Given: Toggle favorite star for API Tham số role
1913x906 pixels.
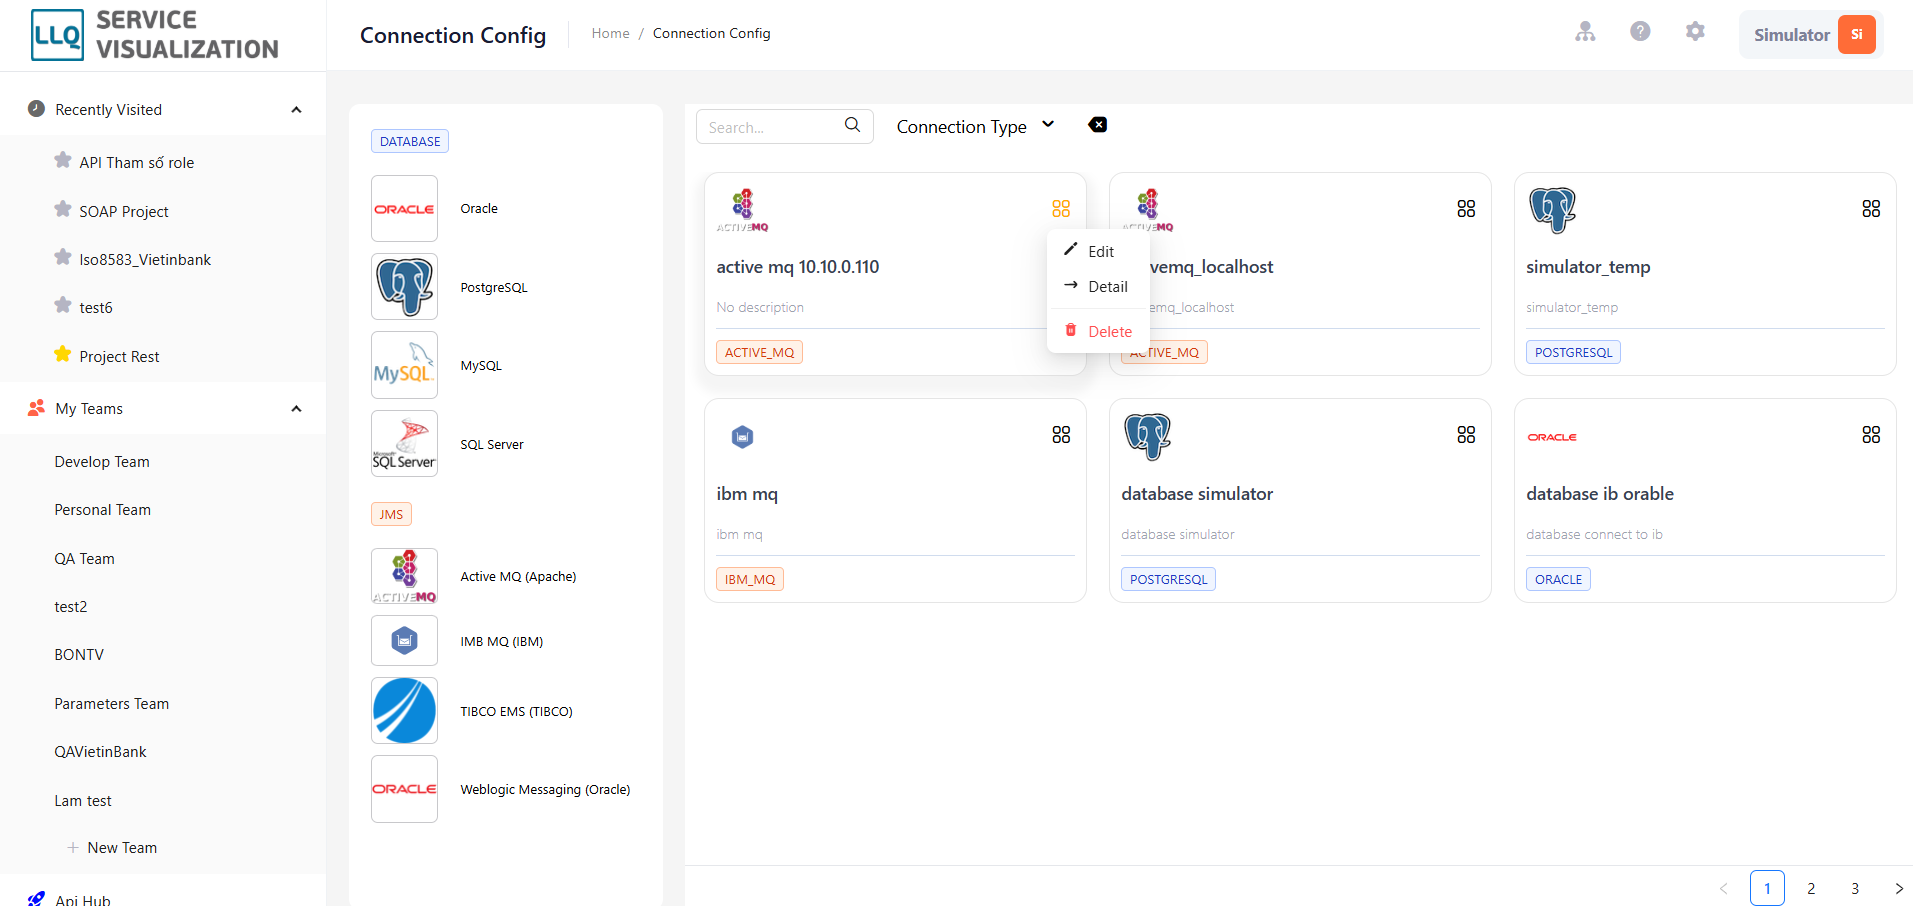Looking at the screenshot, I should coord(63,160).
